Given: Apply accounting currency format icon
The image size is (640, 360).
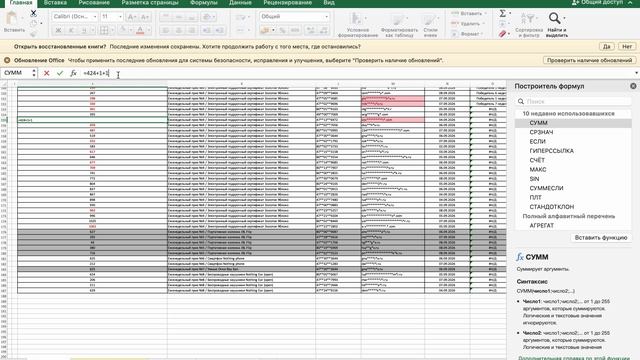Looking at the screenshot, I should pyautogui.click(x=264, y=30).
